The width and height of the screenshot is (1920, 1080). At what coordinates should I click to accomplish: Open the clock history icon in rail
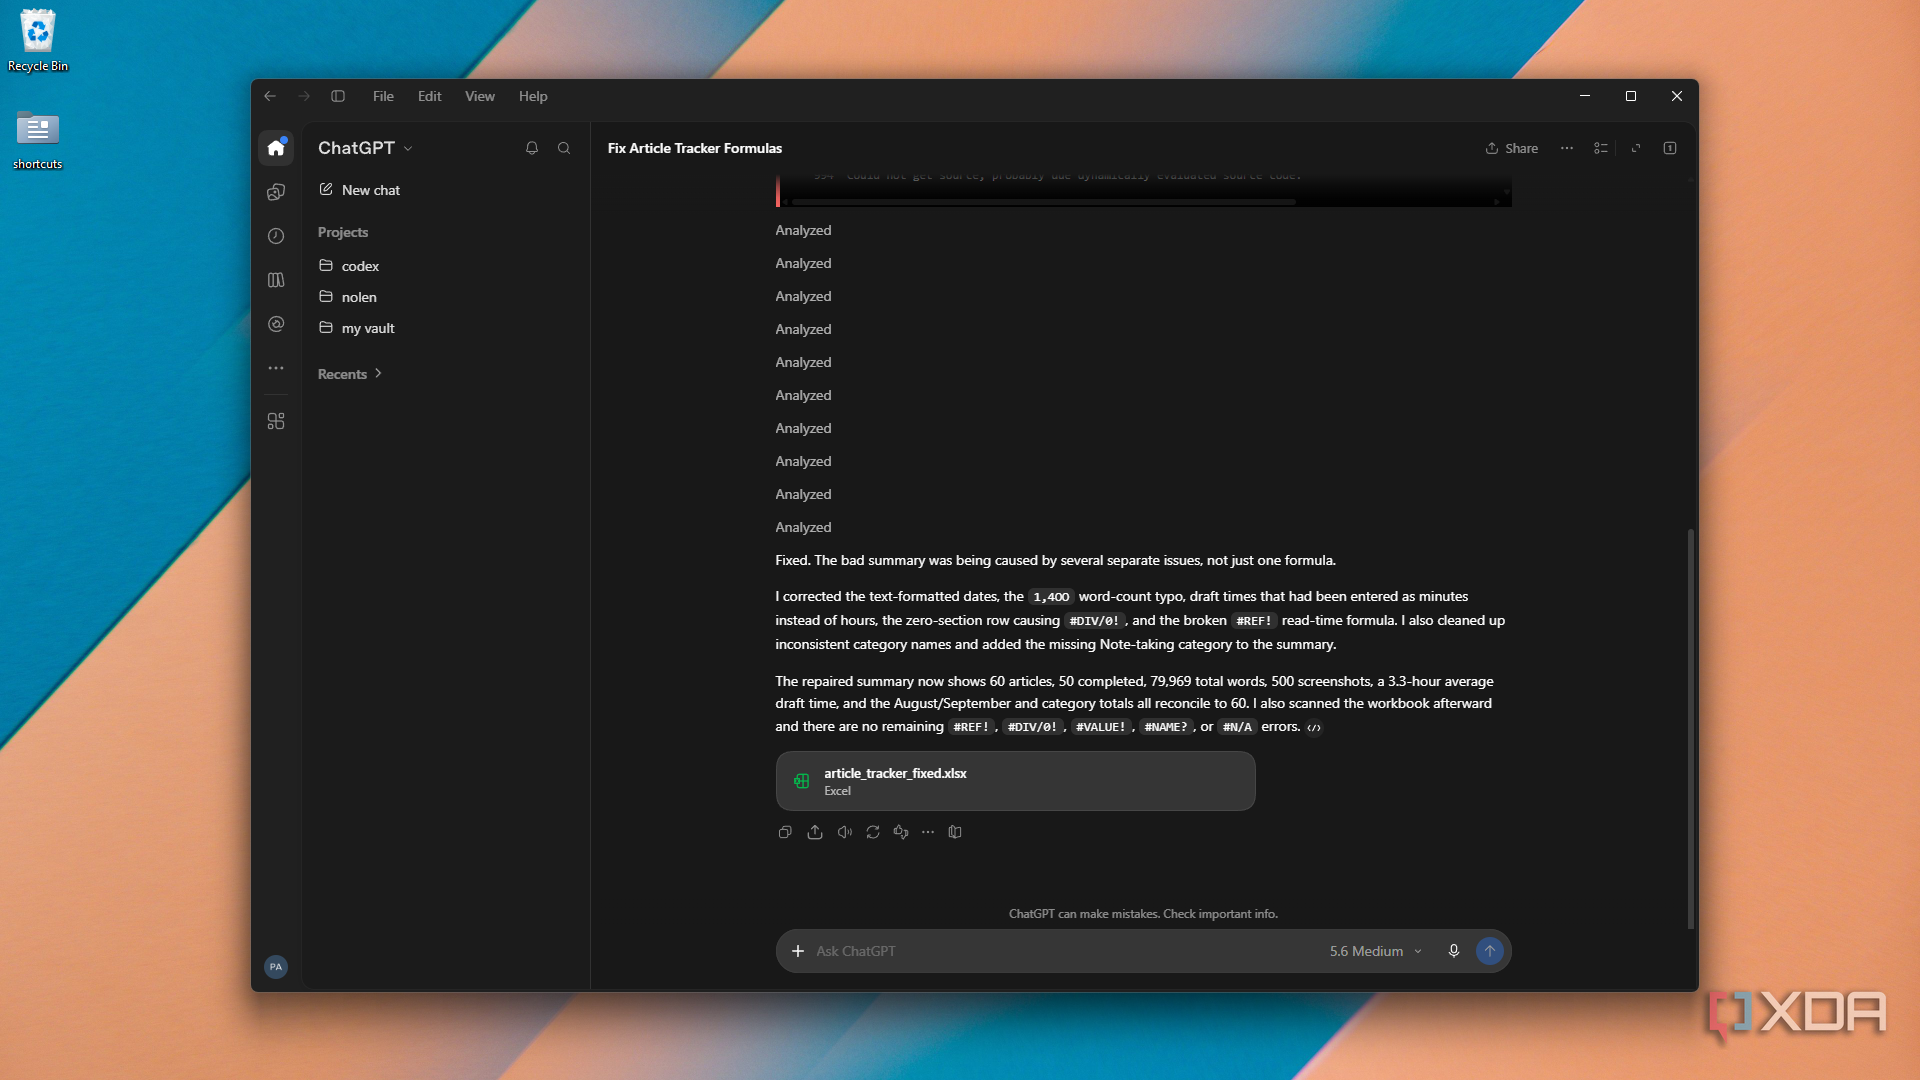click(276, 236)
